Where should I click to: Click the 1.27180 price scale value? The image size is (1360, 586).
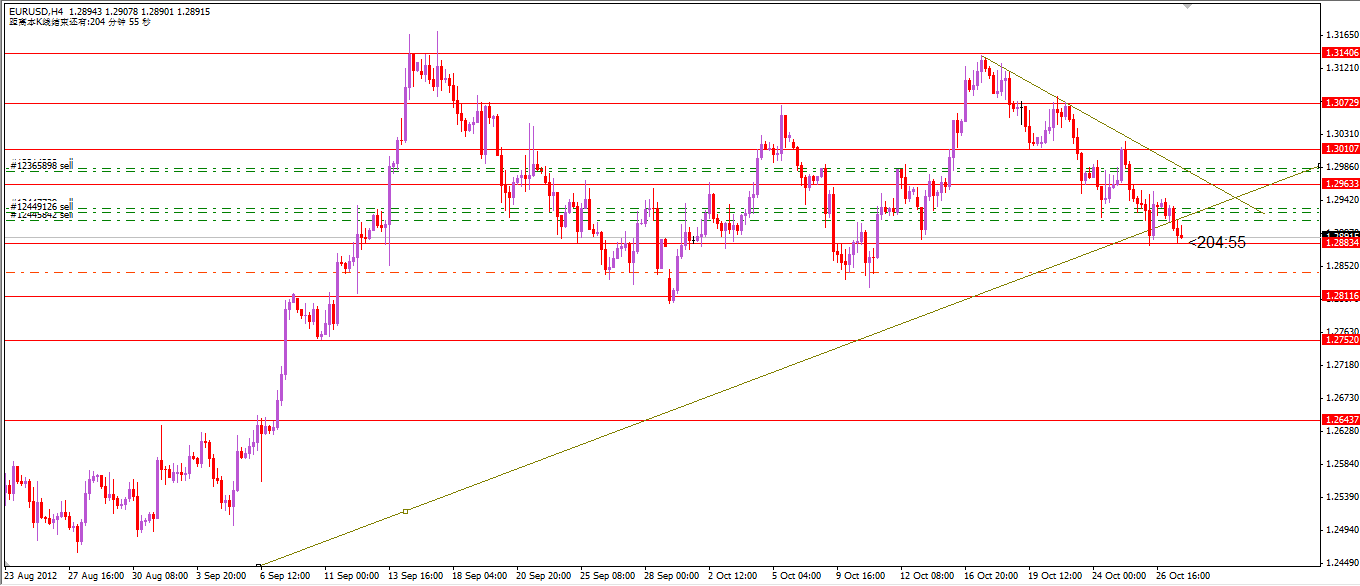click(1342, 365)
